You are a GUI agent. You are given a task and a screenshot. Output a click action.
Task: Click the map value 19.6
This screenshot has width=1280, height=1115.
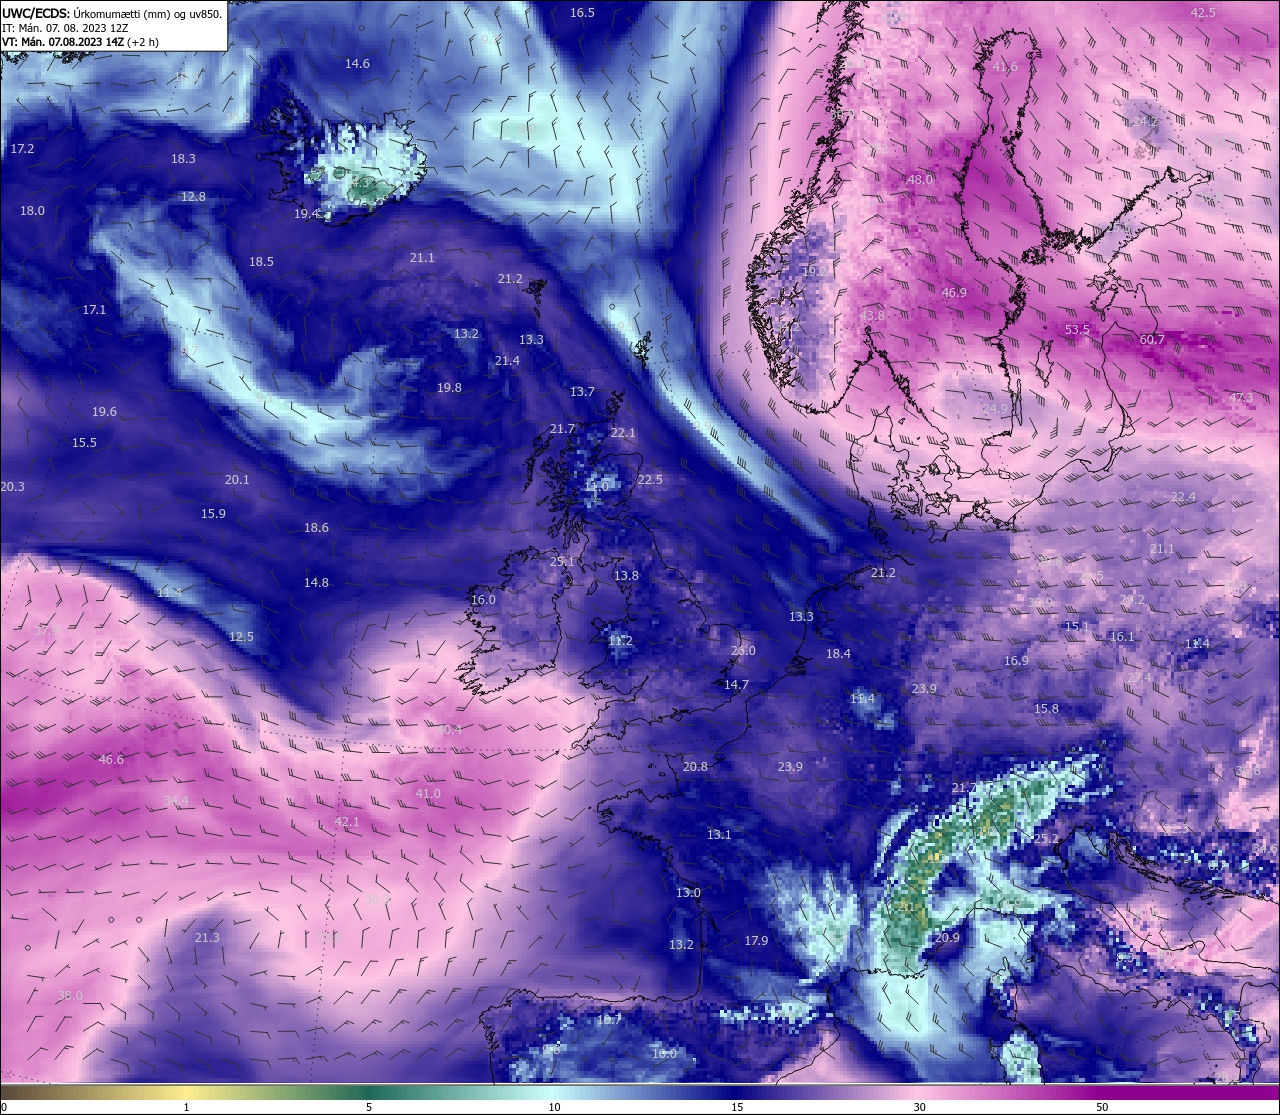click(x=104, y=412)
